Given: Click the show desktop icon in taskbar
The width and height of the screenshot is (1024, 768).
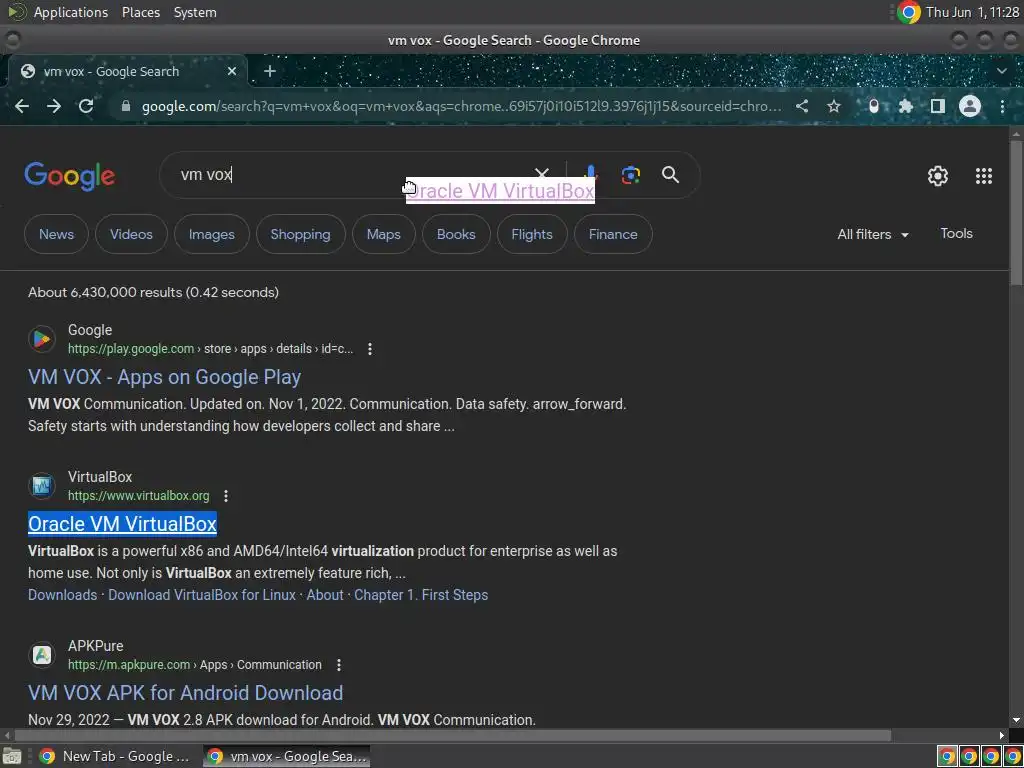Looking at the screenshot, I should [x=12, y=757].
